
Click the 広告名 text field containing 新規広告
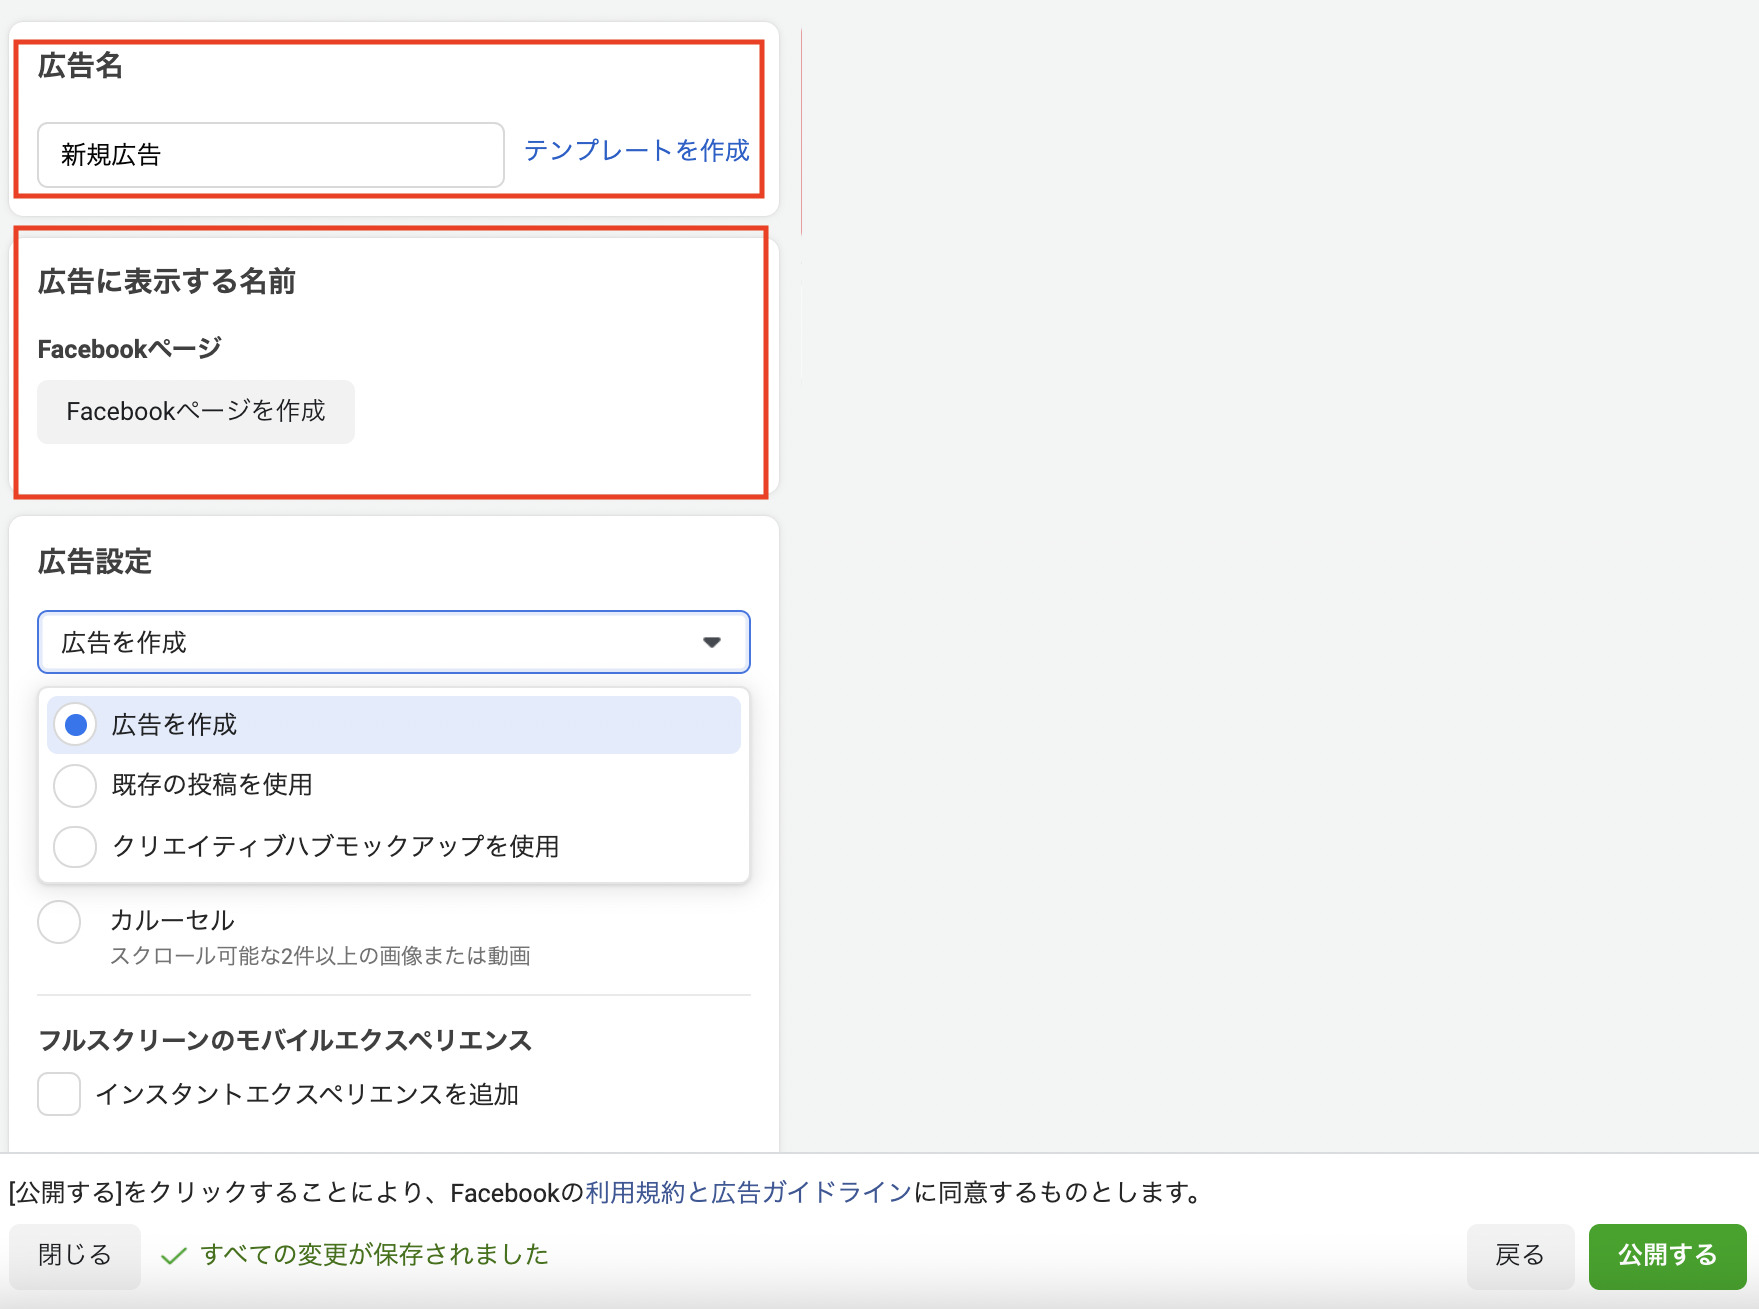point(270,155)
